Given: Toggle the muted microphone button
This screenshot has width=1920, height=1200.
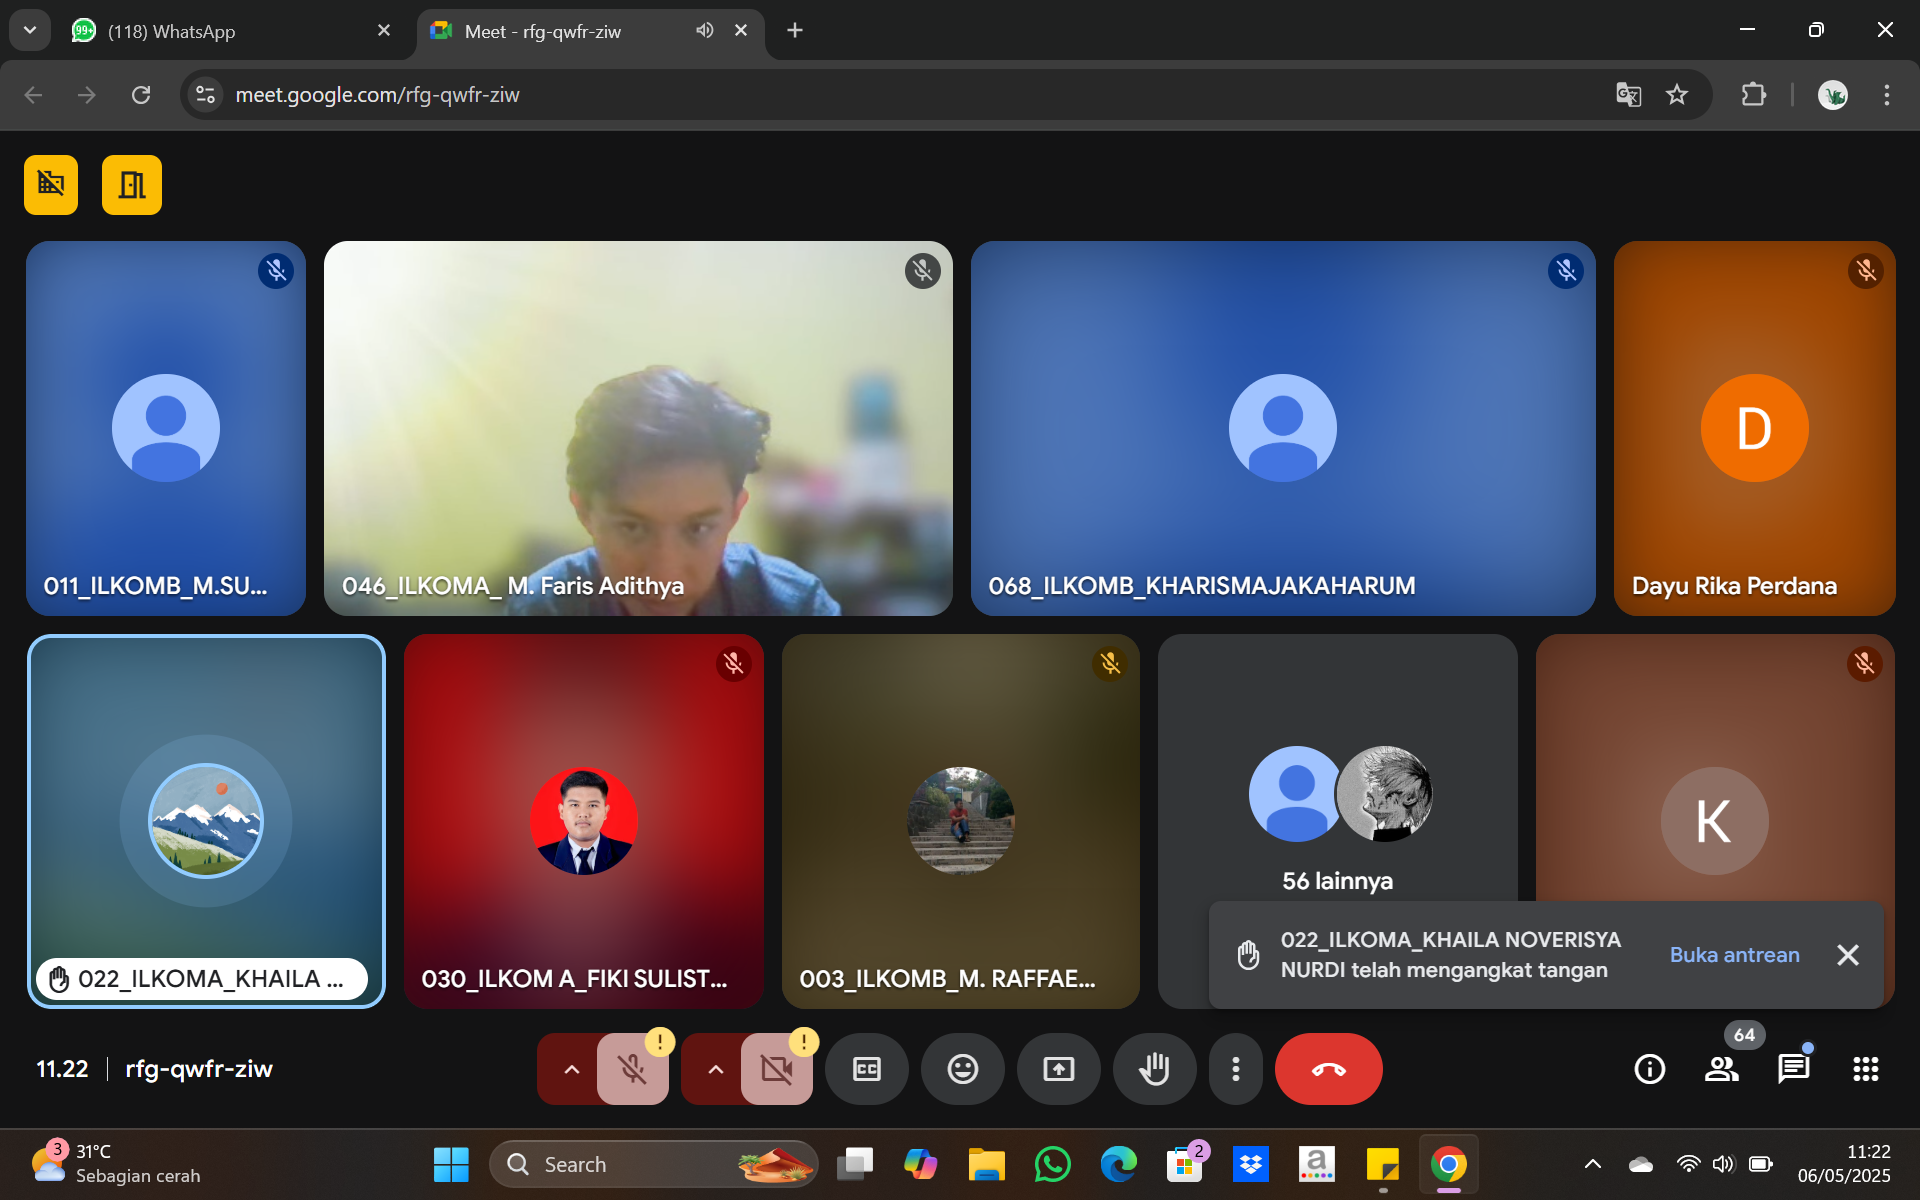Looking at the screenshot, I should click(x=632, y=1069).
